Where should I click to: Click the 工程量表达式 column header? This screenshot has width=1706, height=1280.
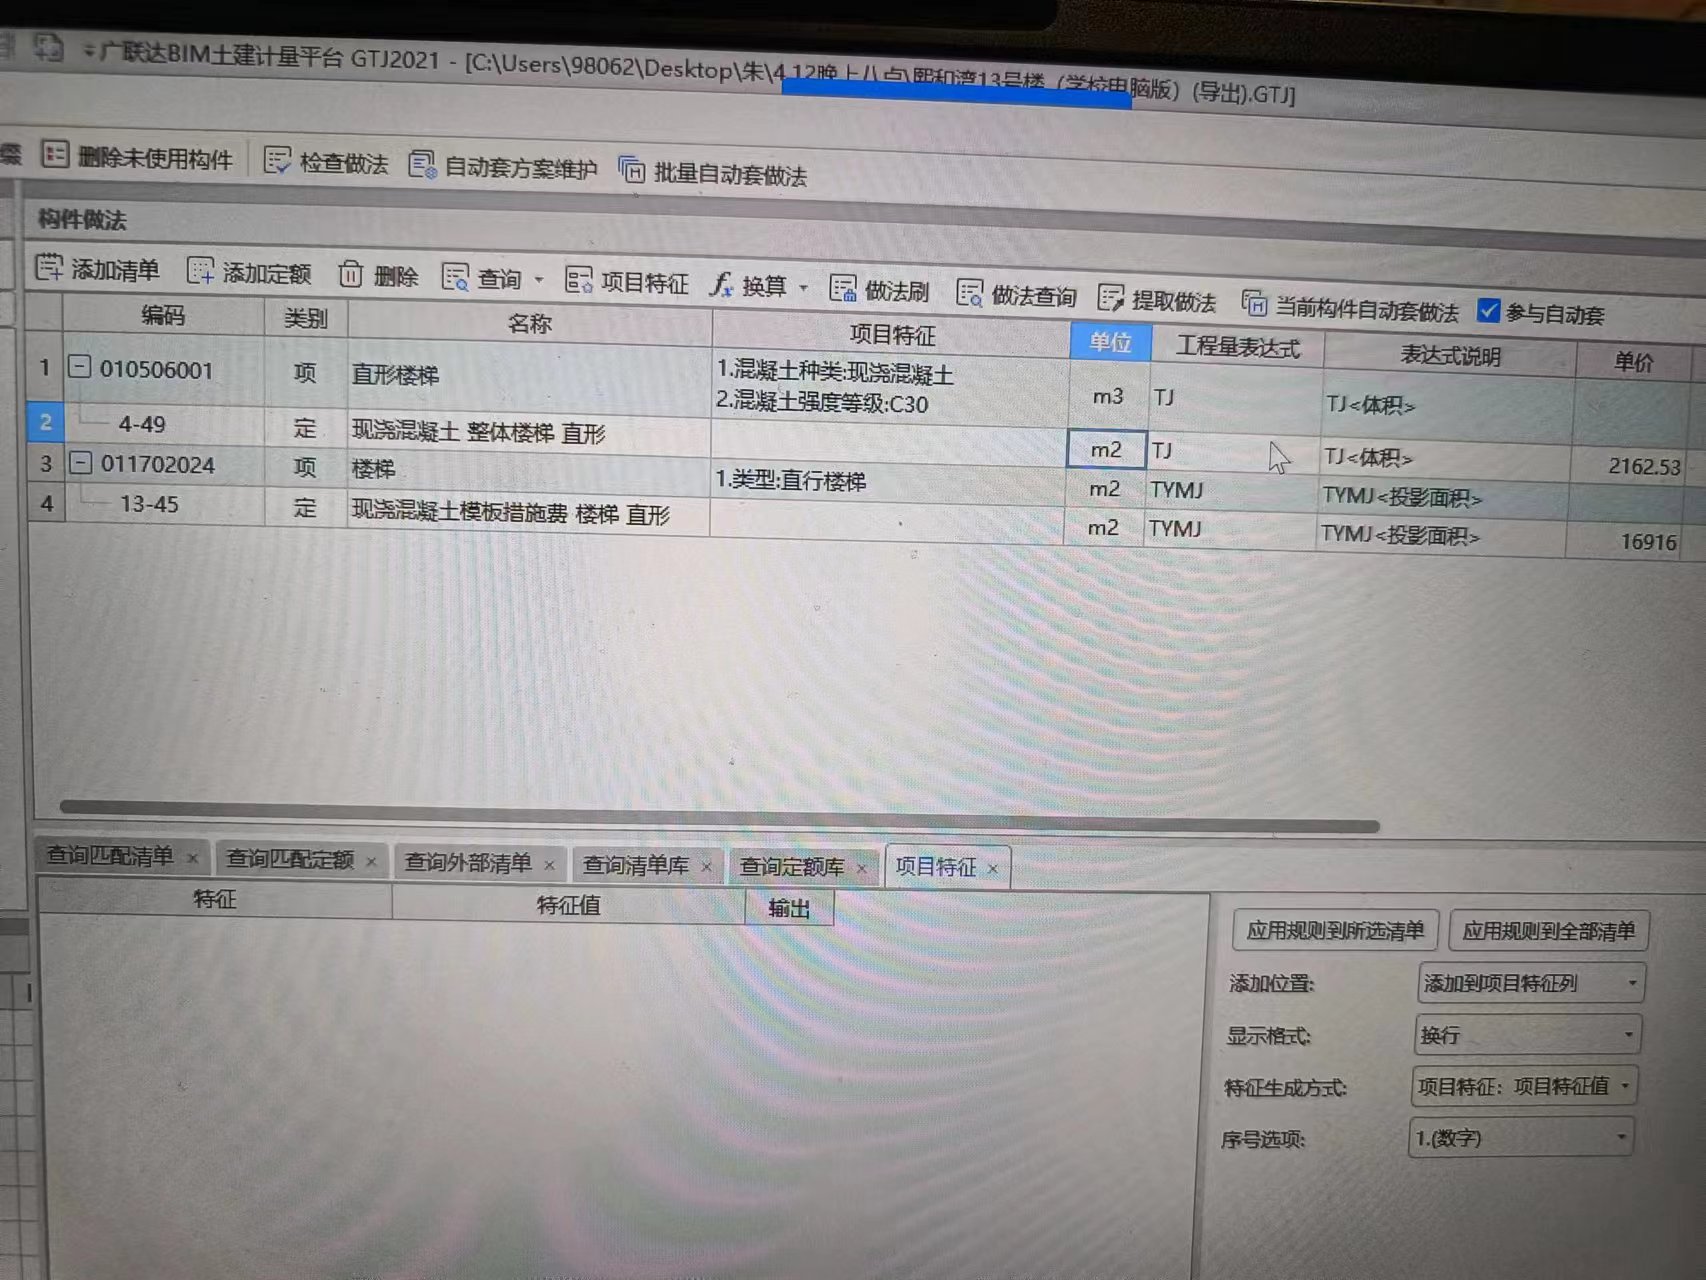click(1238, 347)
